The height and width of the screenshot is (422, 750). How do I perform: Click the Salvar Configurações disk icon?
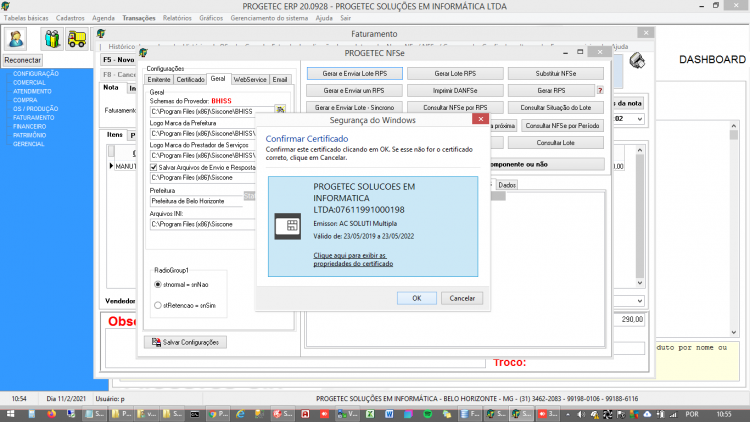tap(156, 342)
